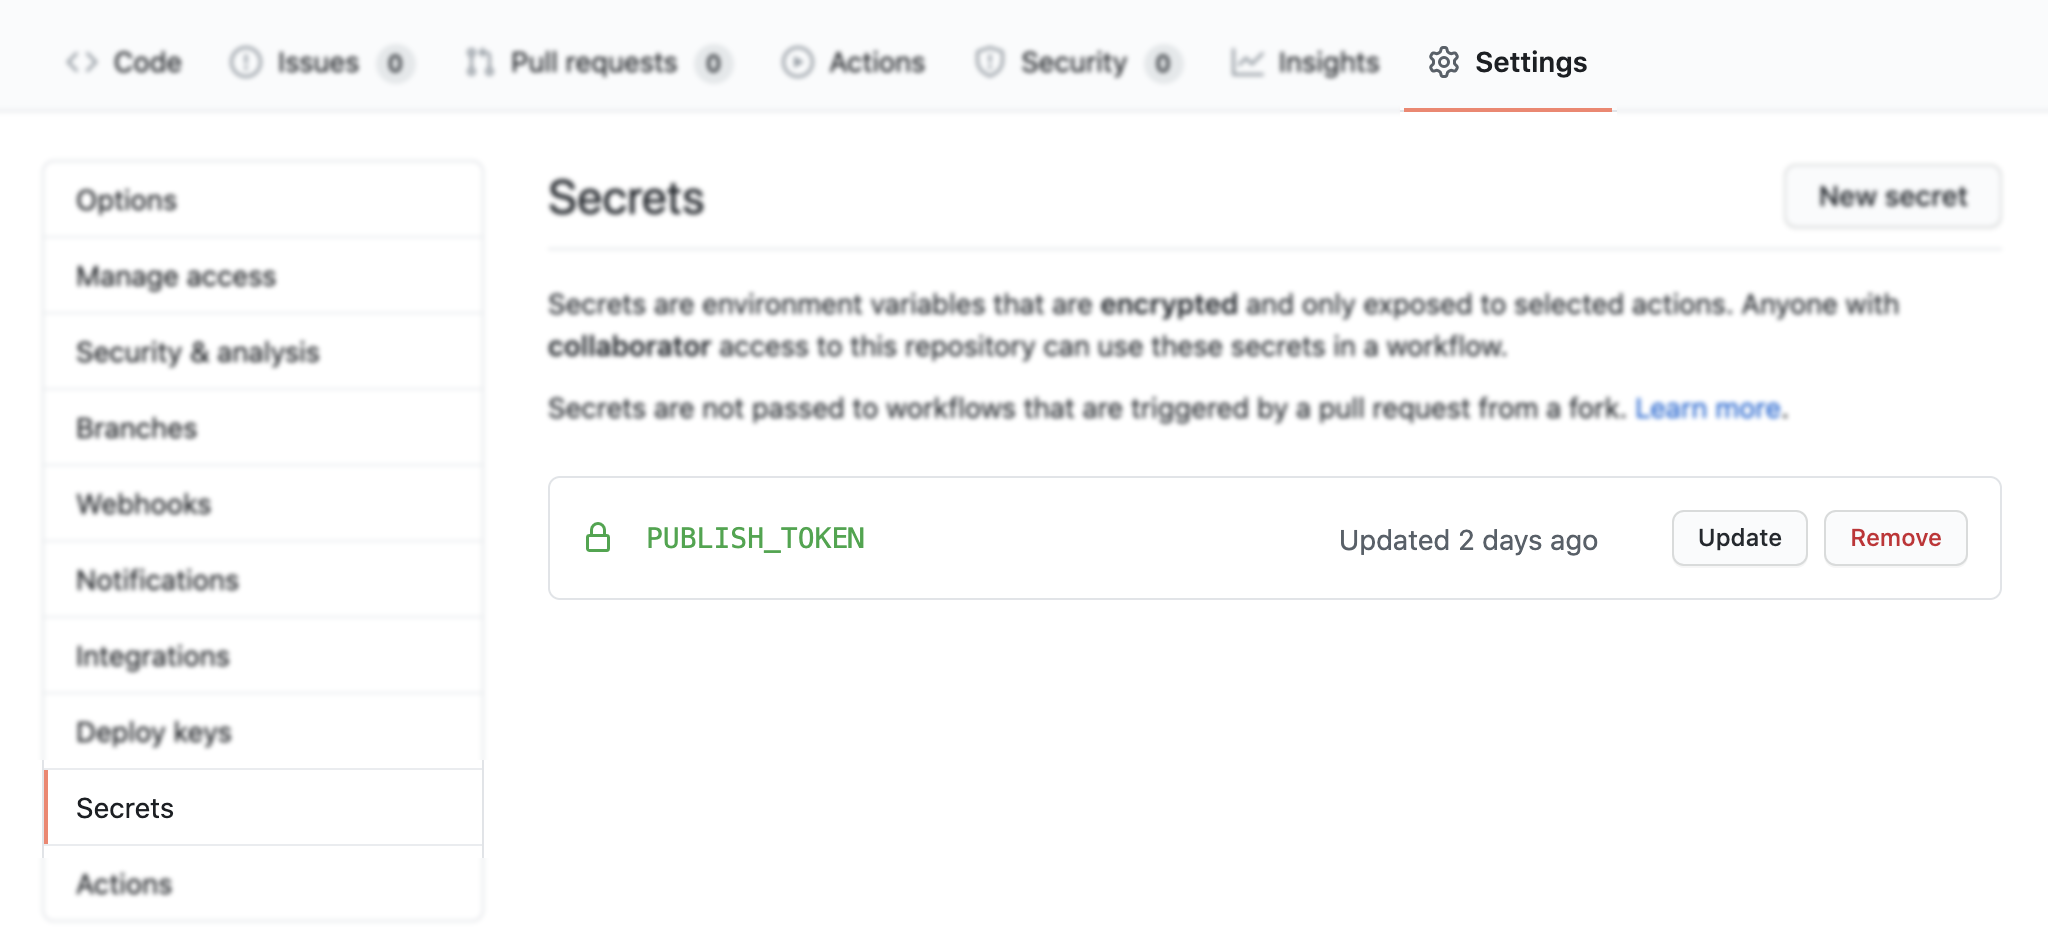Click the New secret button
This screenshot has width=2048, height=940.
[x=1891, y=196]
